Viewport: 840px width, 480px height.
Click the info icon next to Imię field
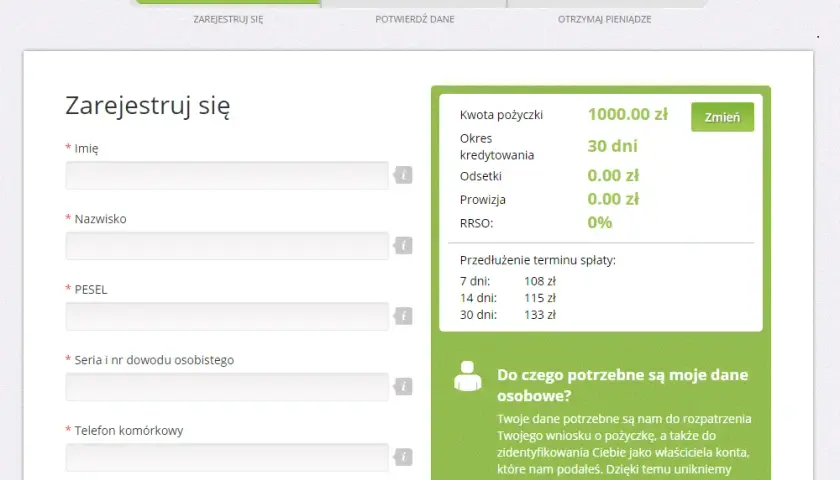pos(403,175)
